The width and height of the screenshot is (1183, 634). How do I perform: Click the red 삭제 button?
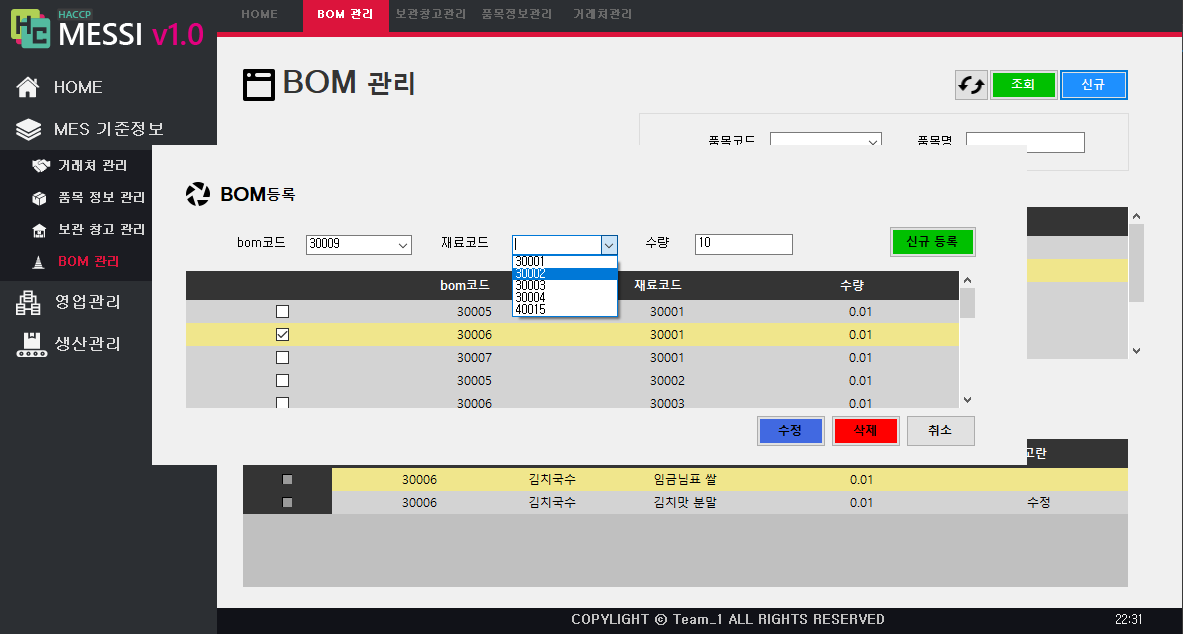click(865, 430)
